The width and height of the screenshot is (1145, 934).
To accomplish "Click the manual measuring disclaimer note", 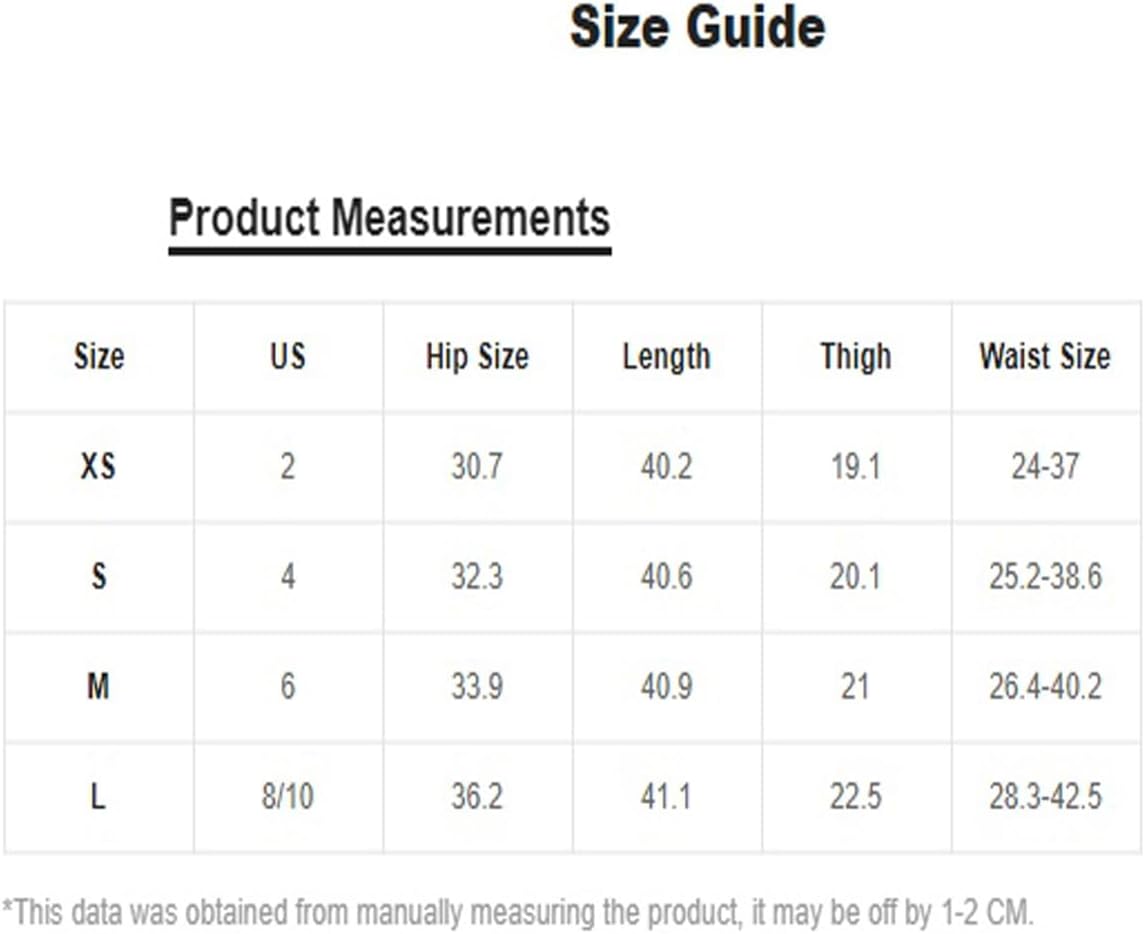I will click(x=518, y=913).
